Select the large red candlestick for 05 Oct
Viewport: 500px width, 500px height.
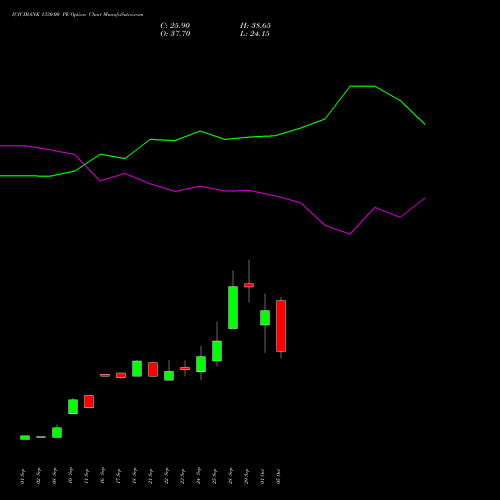coord(281,326)
